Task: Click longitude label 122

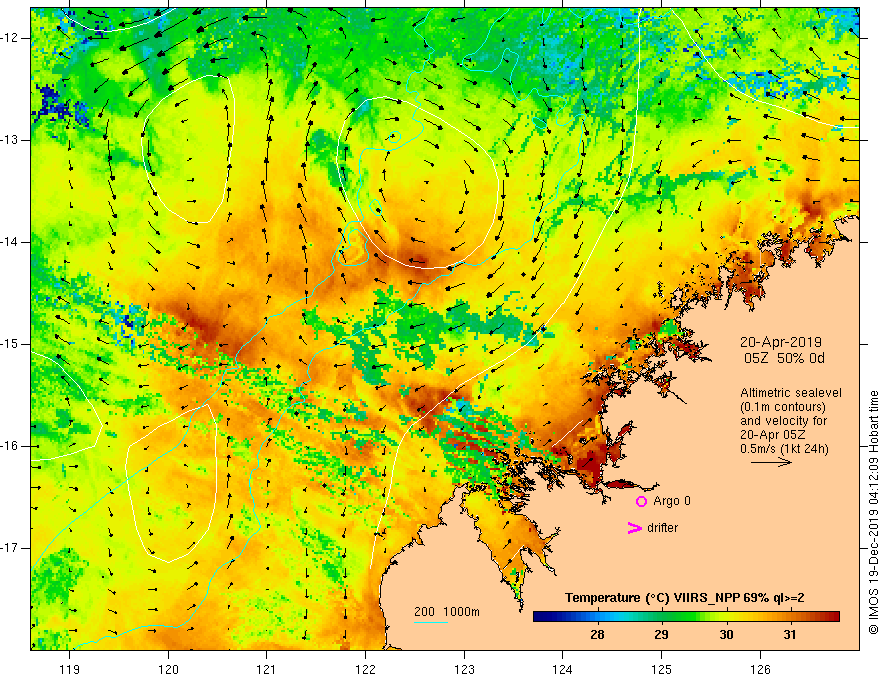Action: point(365,669)
